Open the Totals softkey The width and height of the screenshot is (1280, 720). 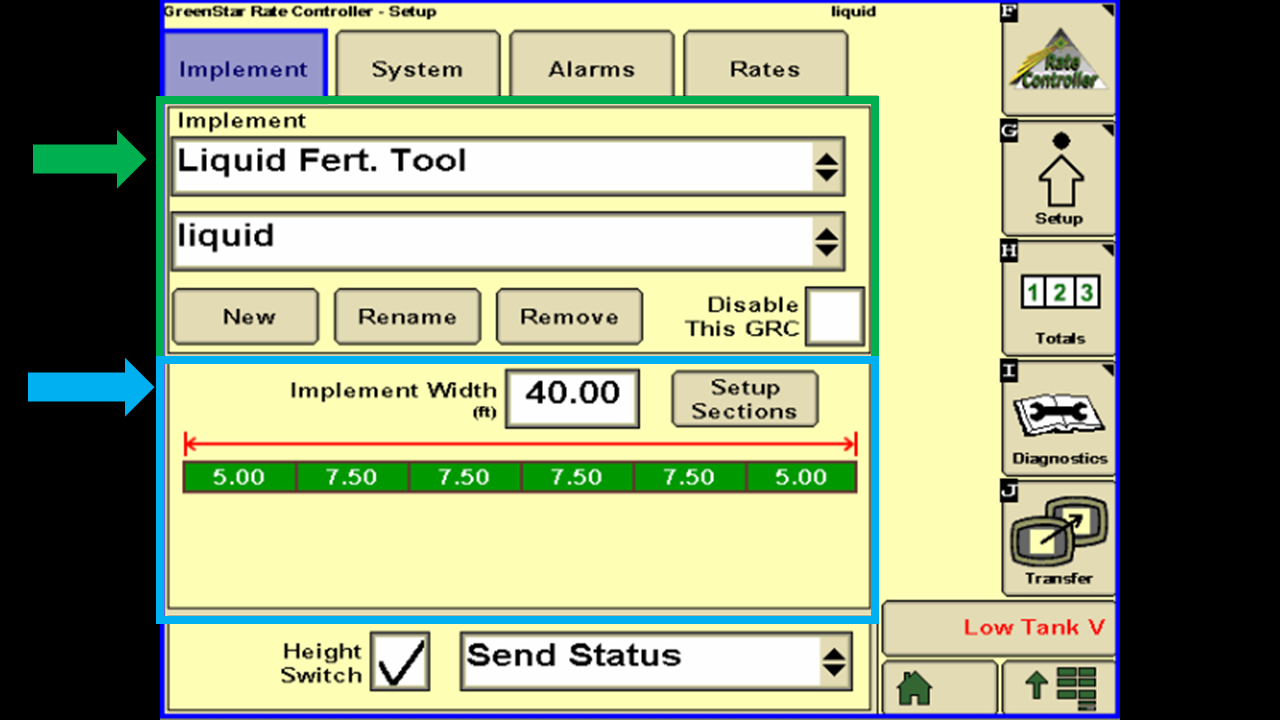(x=1059, y=299)
